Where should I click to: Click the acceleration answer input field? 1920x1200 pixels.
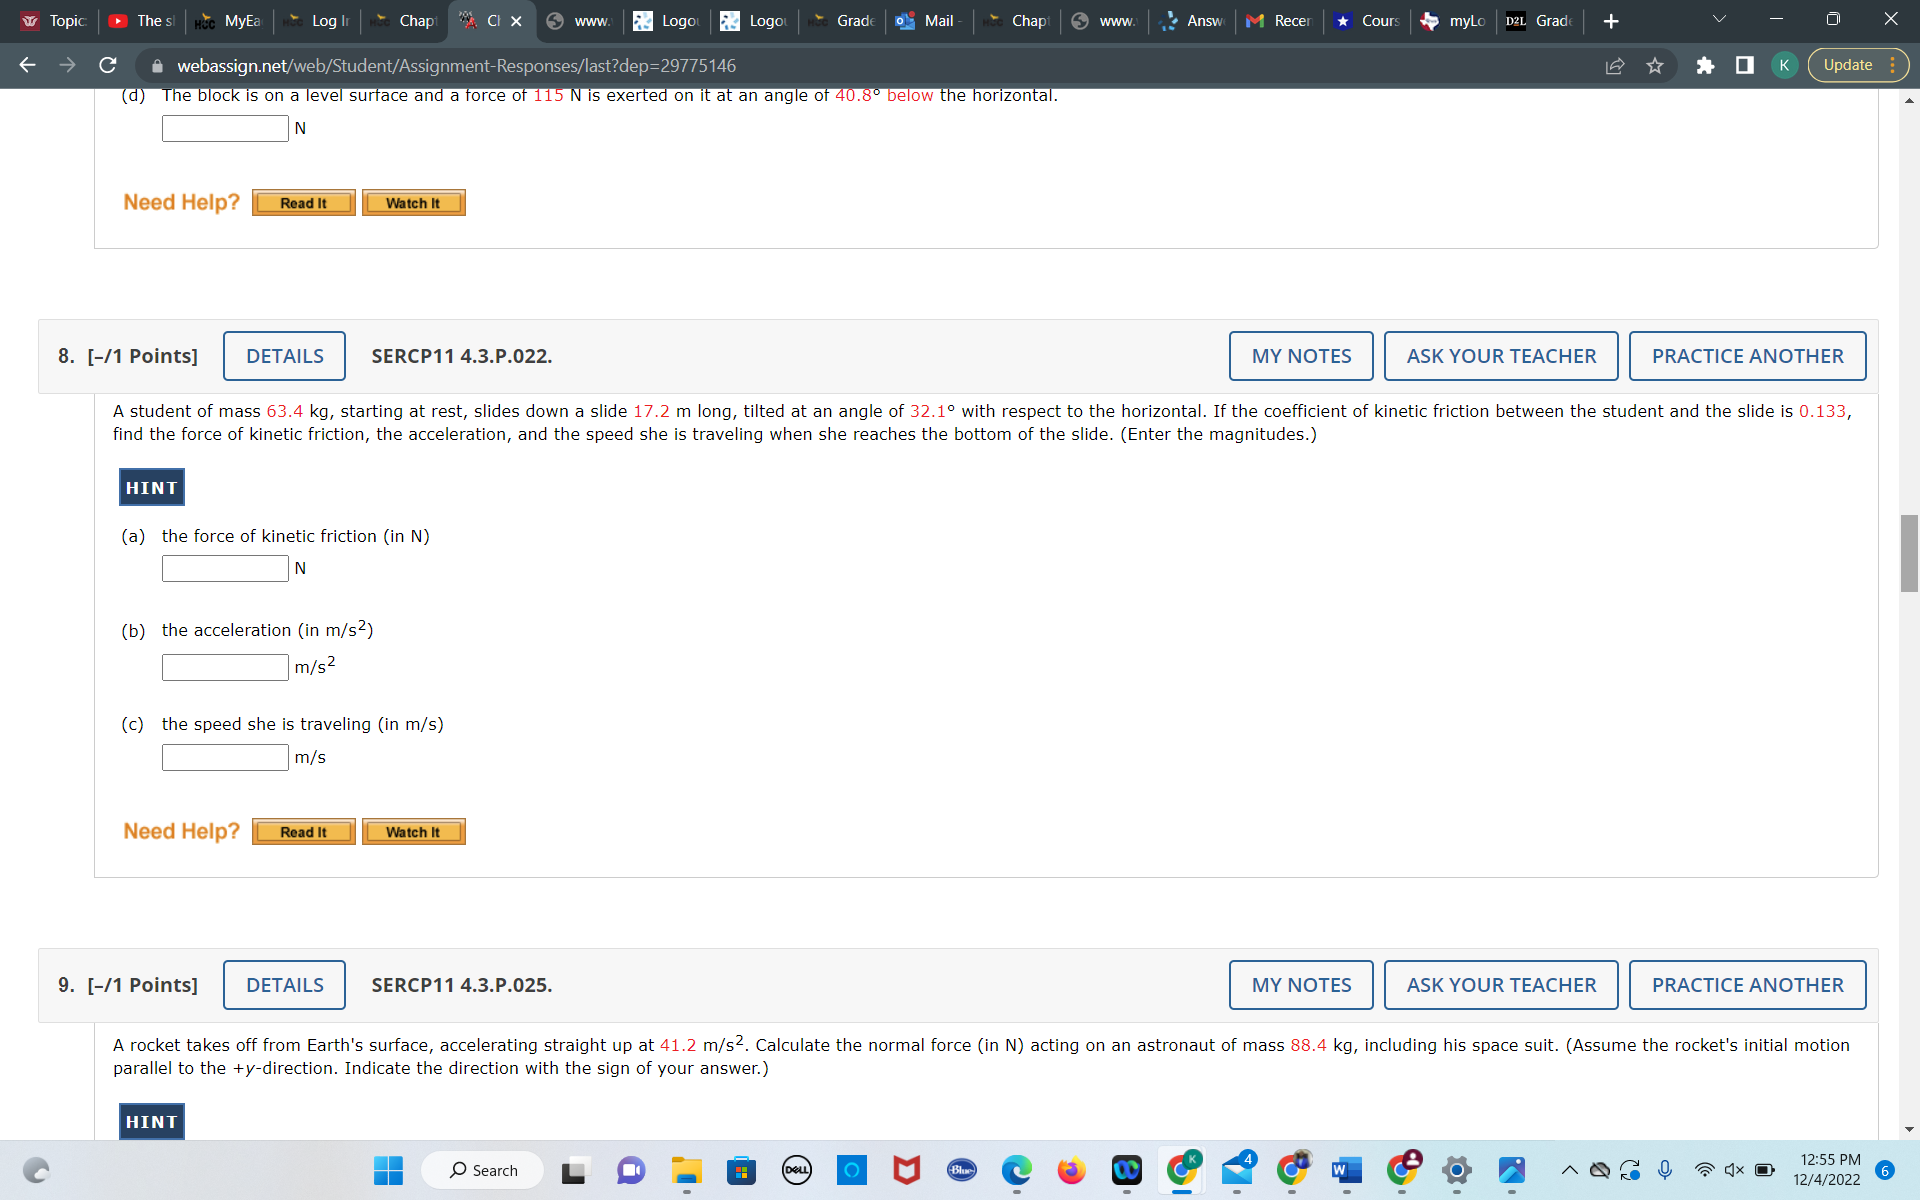click(x=224, y=667)
